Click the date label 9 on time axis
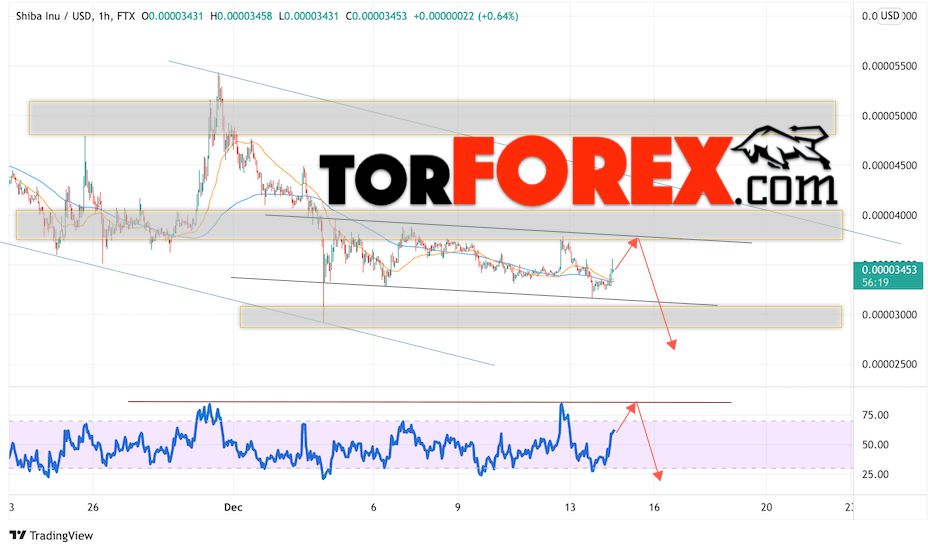Screen dimensions: 936x551 click(x=458, y=507)
